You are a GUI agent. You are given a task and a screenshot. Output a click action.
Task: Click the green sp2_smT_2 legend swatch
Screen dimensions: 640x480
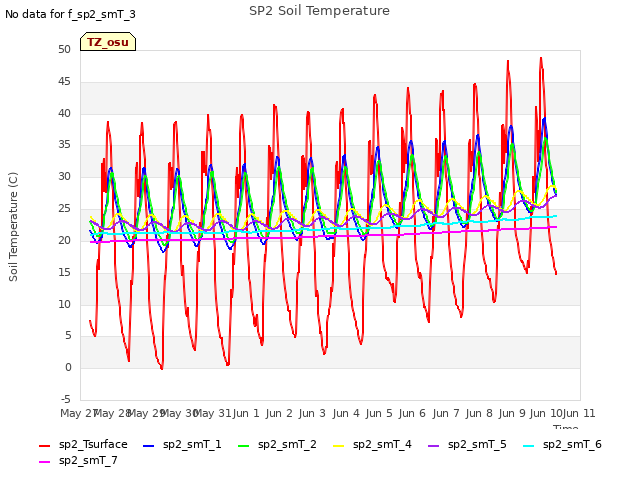coord(243,446)
